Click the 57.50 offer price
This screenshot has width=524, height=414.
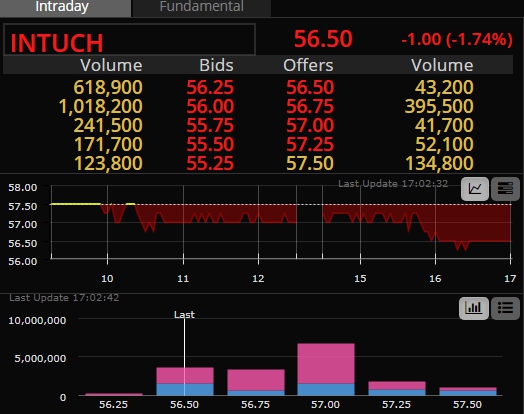310,164
